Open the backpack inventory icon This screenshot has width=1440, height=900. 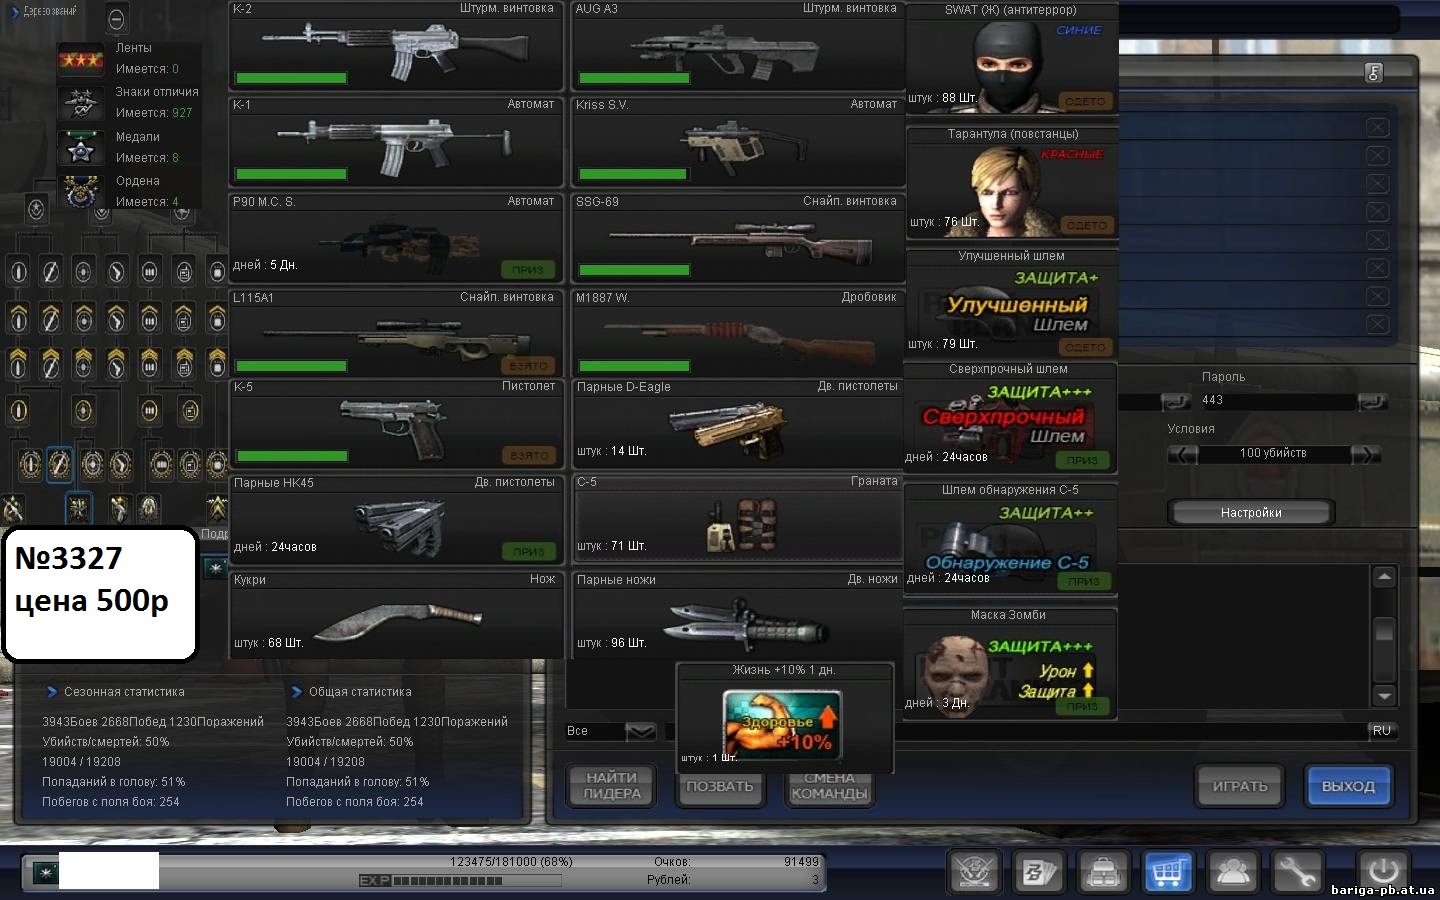coord(1103,872)
